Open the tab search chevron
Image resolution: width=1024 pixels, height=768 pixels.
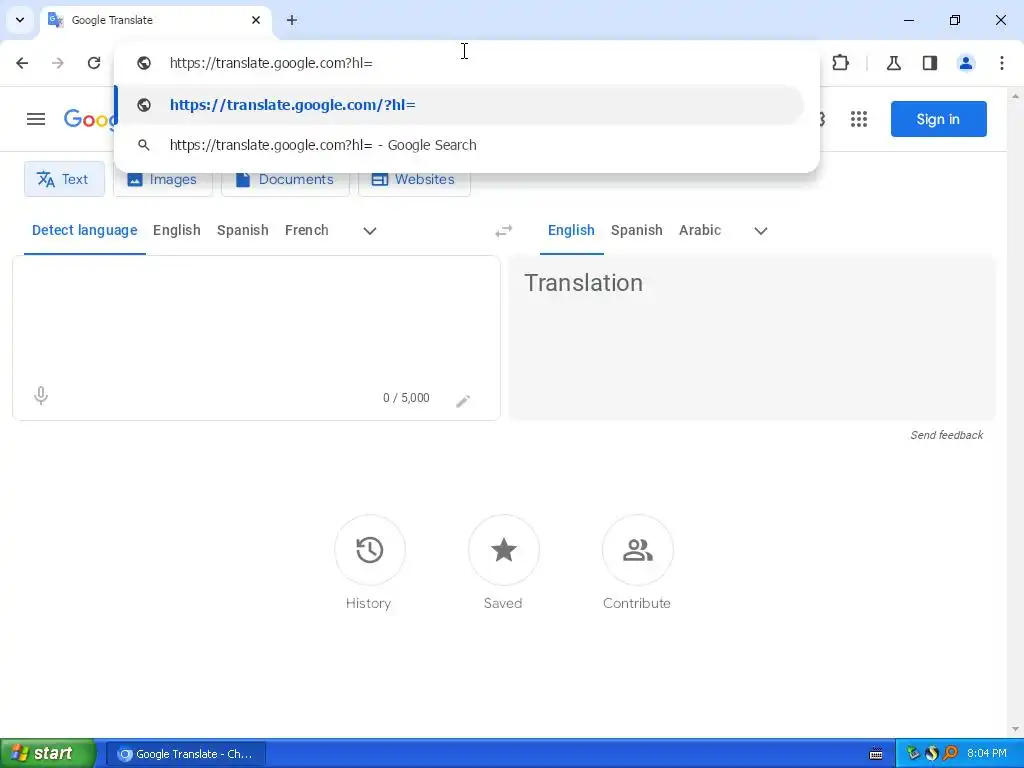coord(20,20)
